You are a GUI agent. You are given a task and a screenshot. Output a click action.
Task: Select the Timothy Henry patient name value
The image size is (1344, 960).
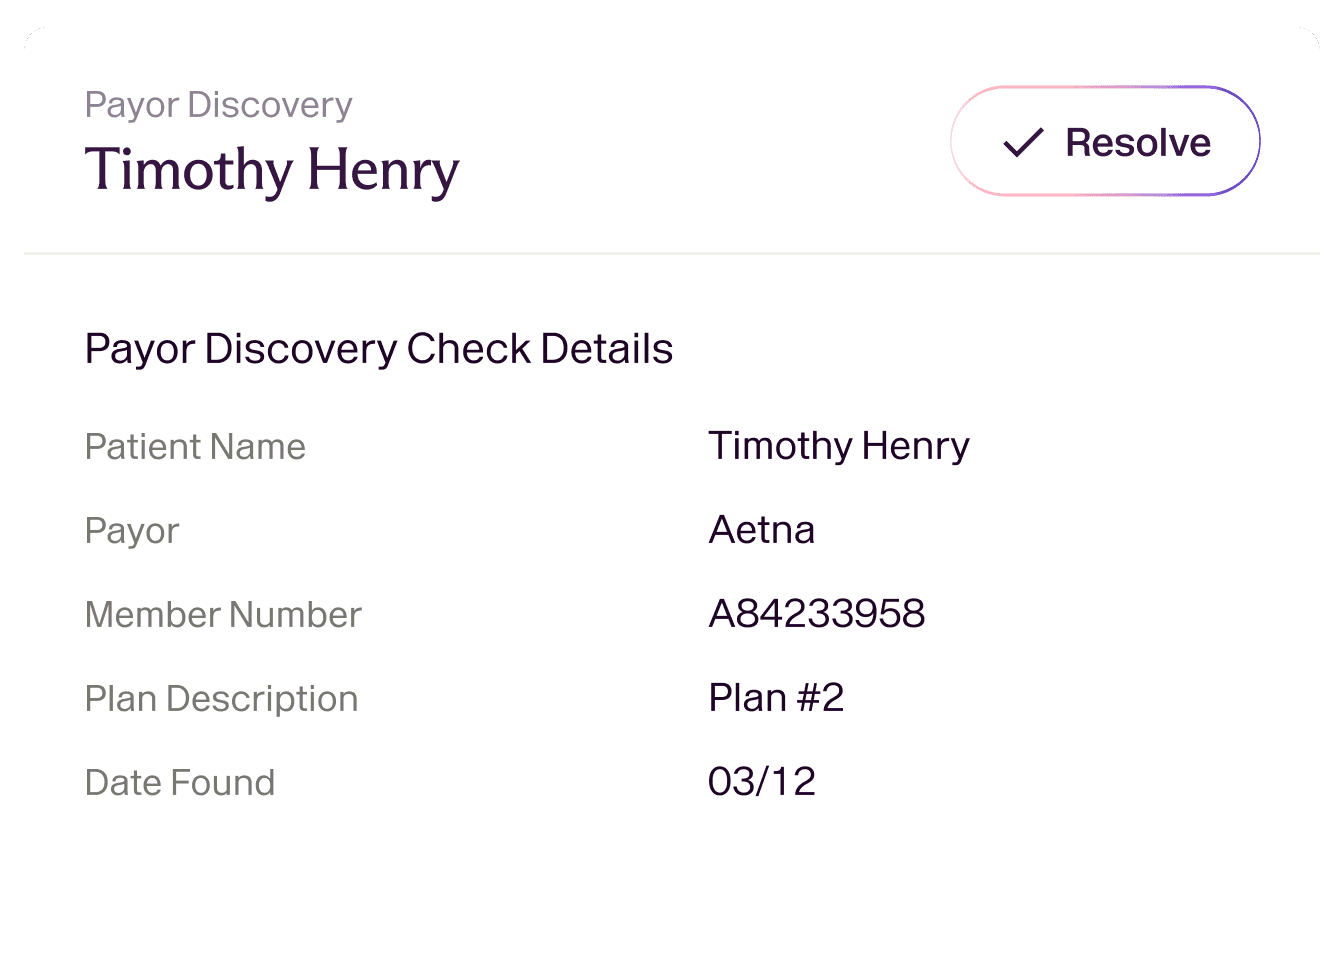[x=838, y=446]
